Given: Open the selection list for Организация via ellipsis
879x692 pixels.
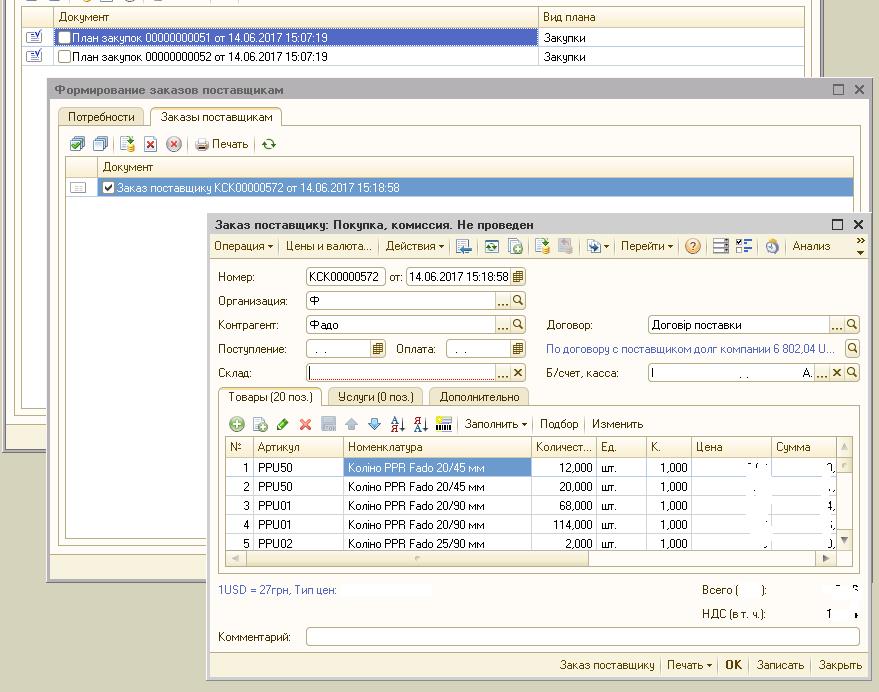Looking at the screenshot, I should (x=503, y=301).
